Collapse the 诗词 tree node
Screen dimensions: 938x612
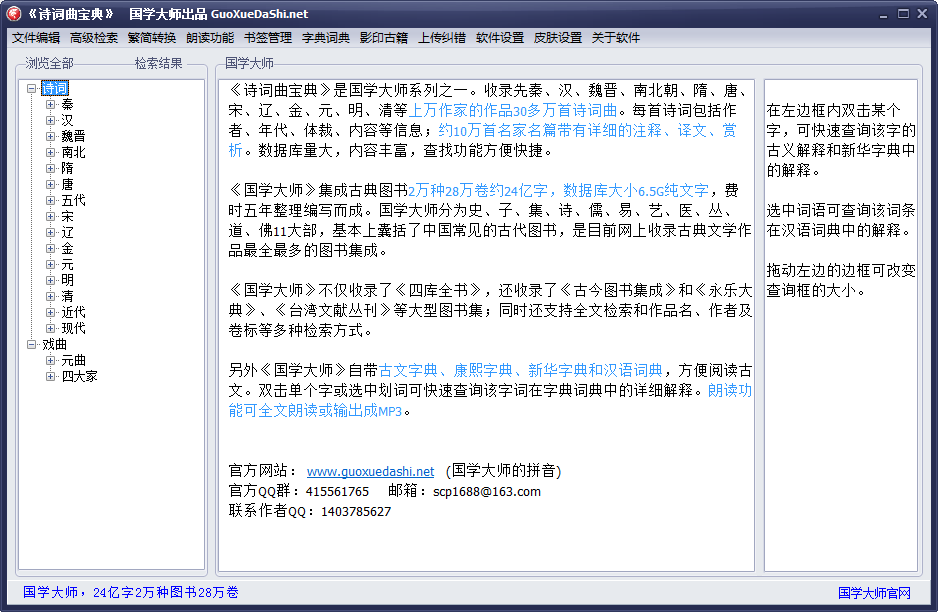point(32,89)
